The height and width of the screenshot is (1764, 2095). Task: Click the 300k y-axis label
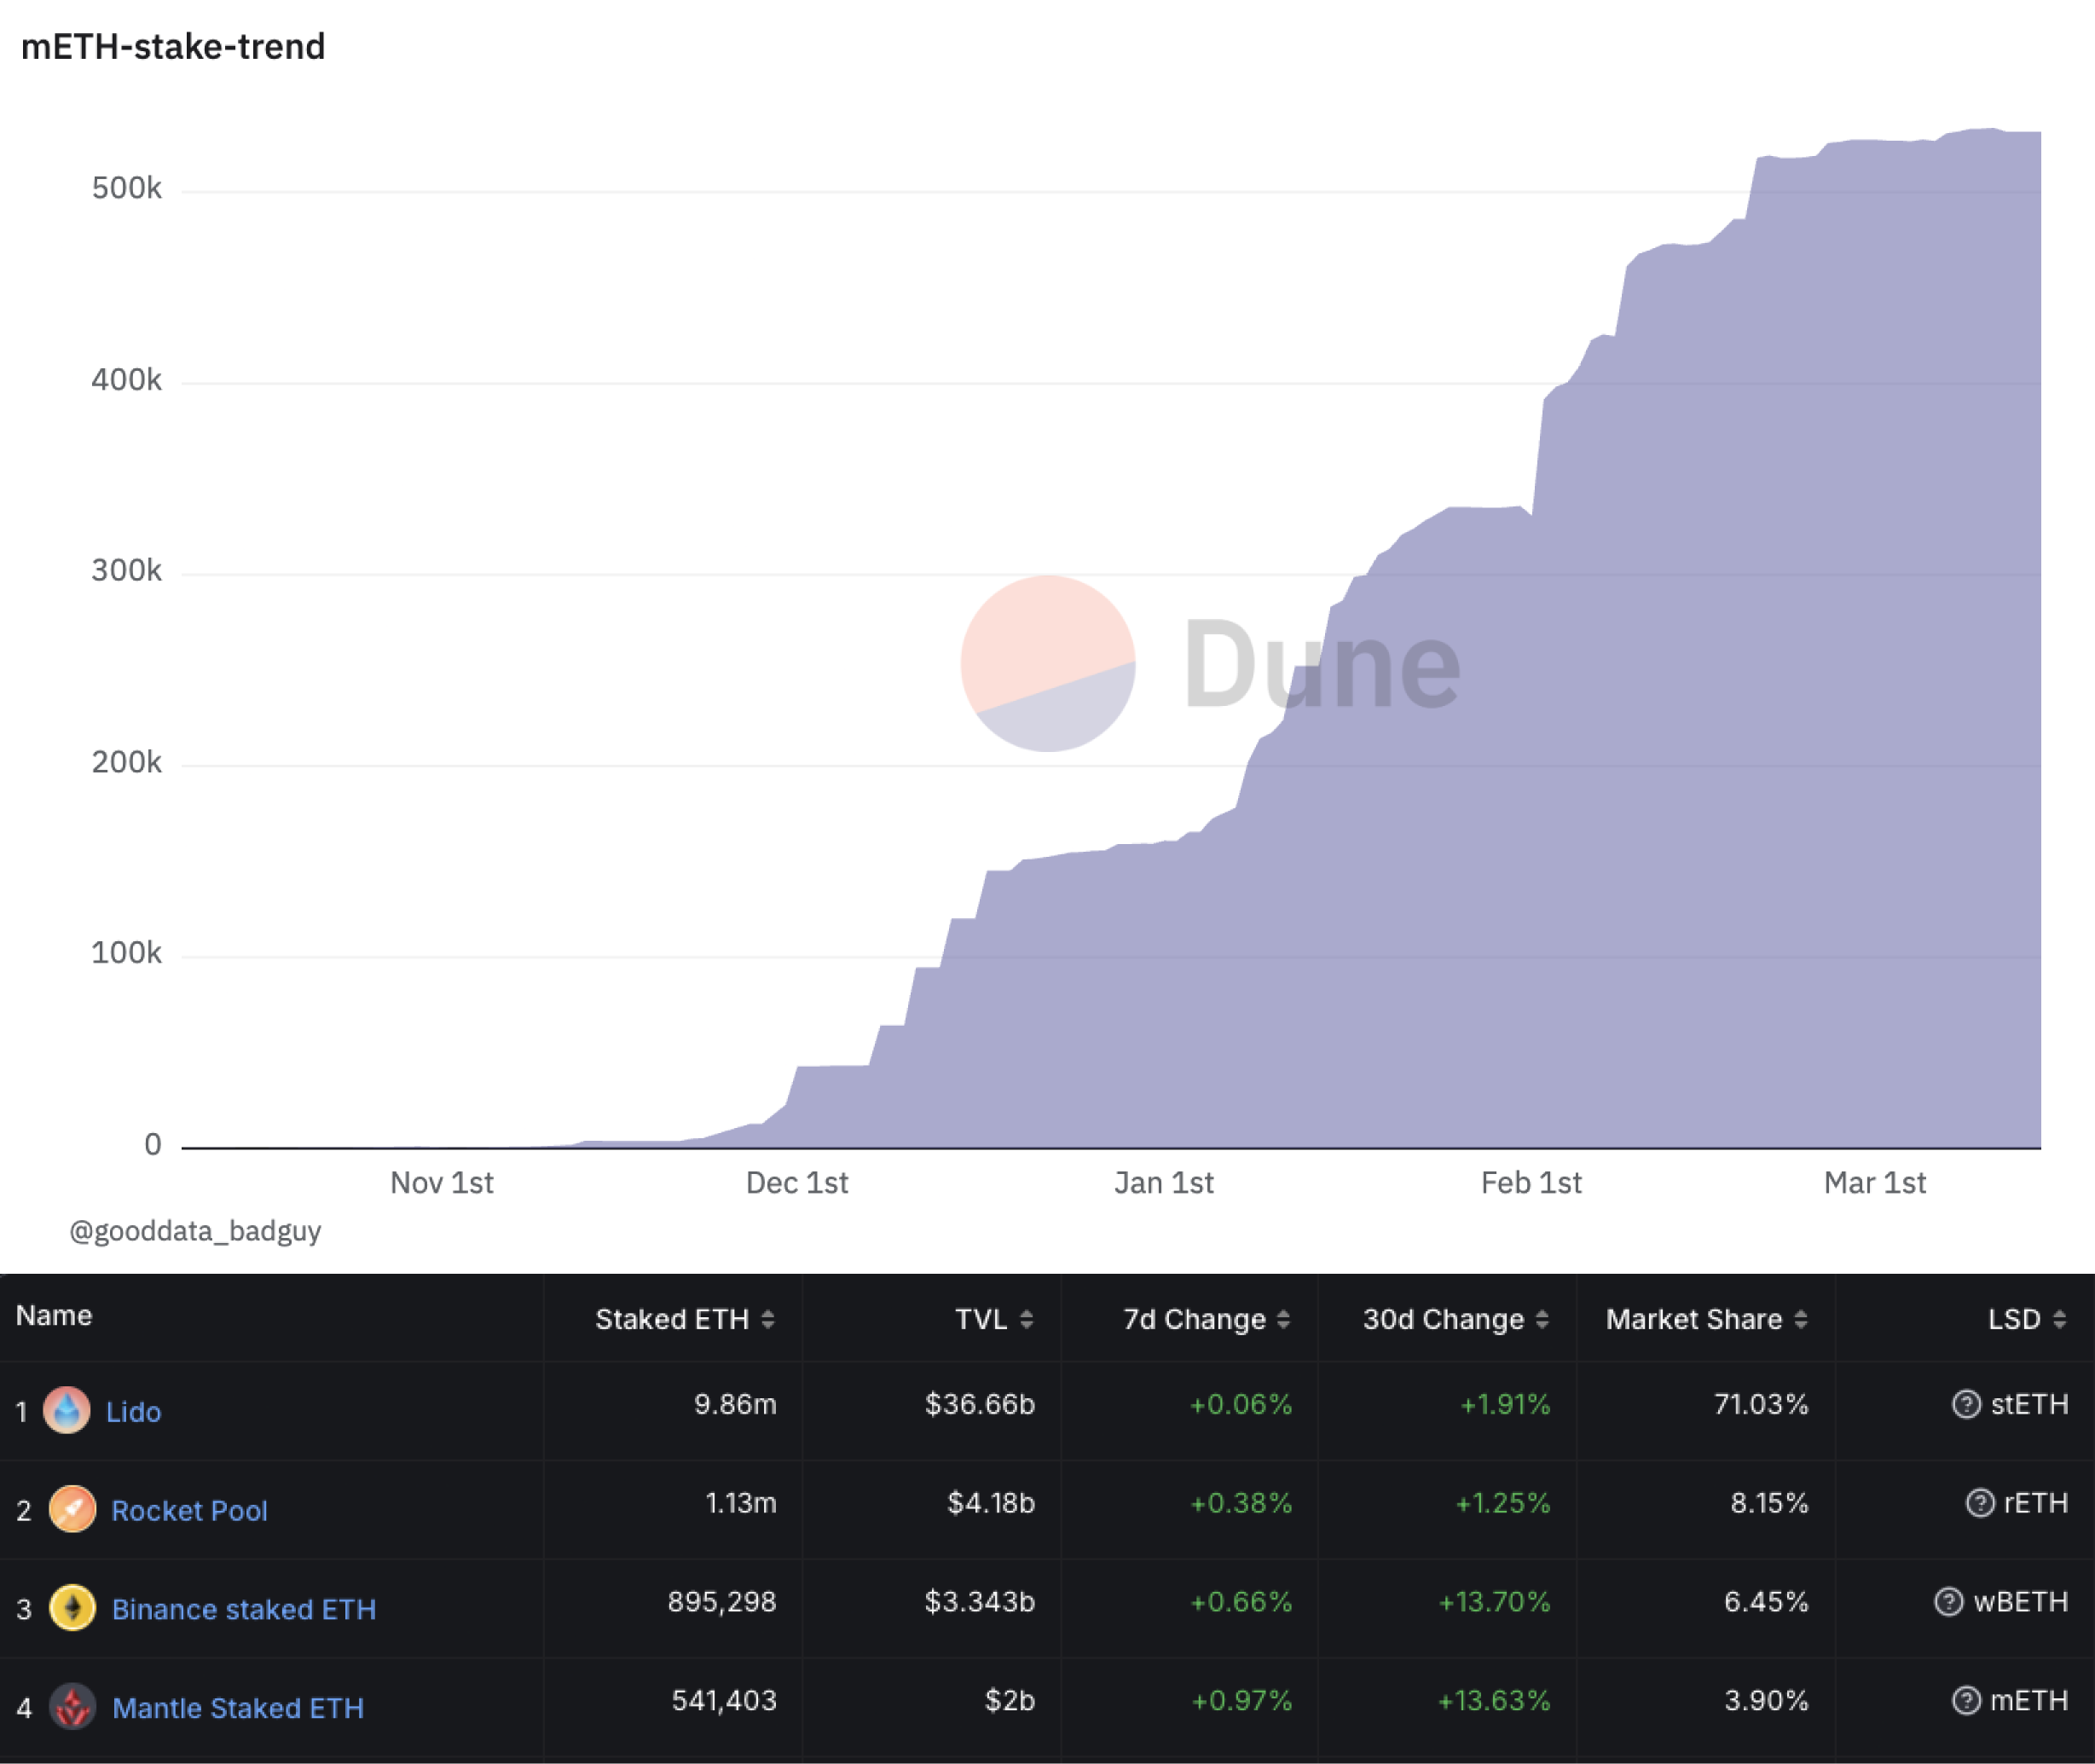pyautogui.click(x=126, y=571)
